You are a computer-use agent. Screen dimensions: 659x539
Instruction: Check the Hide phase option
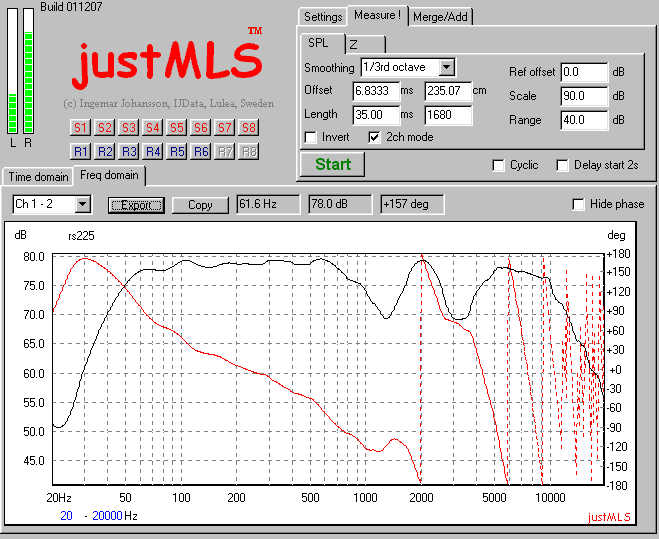(578, 204)
